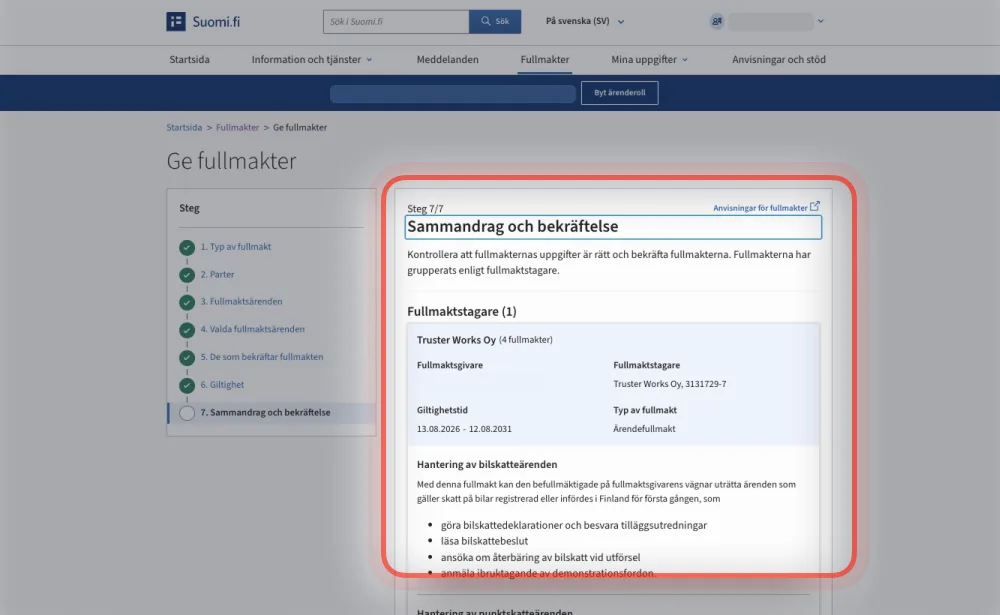The height and width of the screenshot is (615, 1000).
Task: Click Ärendefullmakt type value
Action: tap(644, 429)
